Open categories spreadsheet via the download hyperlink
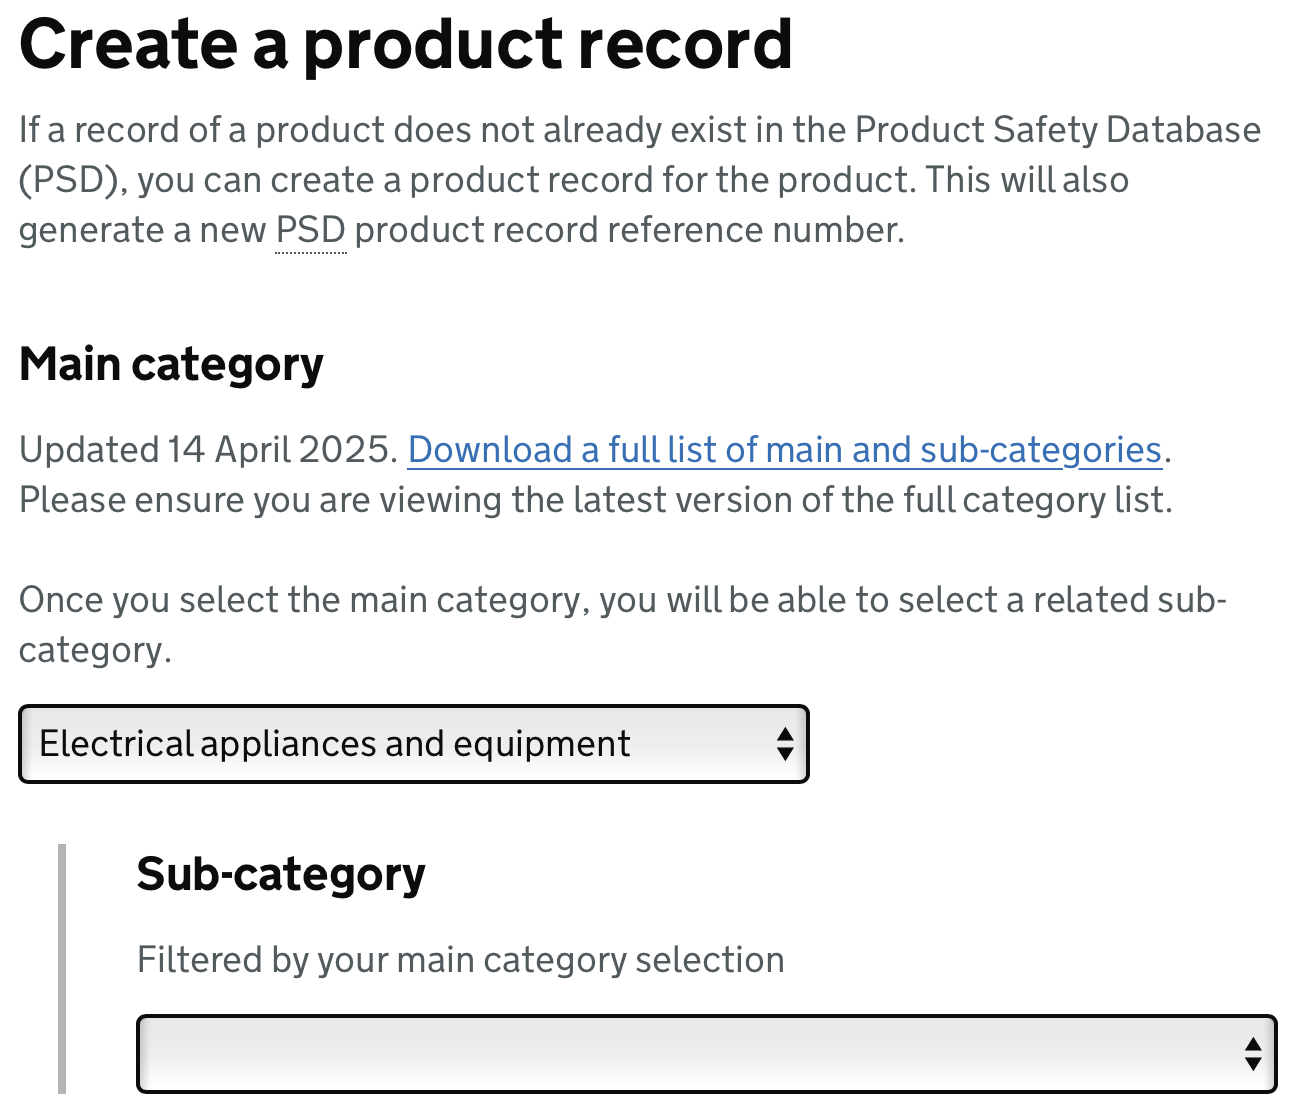1310x1120 pixels. pos(786,450)
